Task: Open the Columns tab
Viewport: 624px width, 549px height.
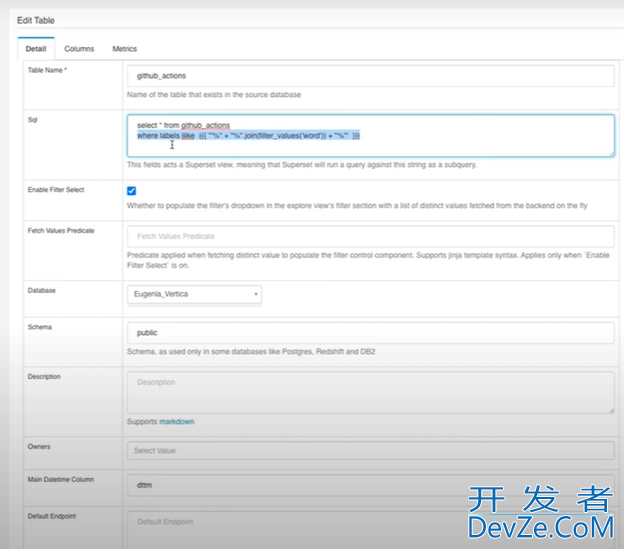Action: pyautogui.click(x=79, y=49)
